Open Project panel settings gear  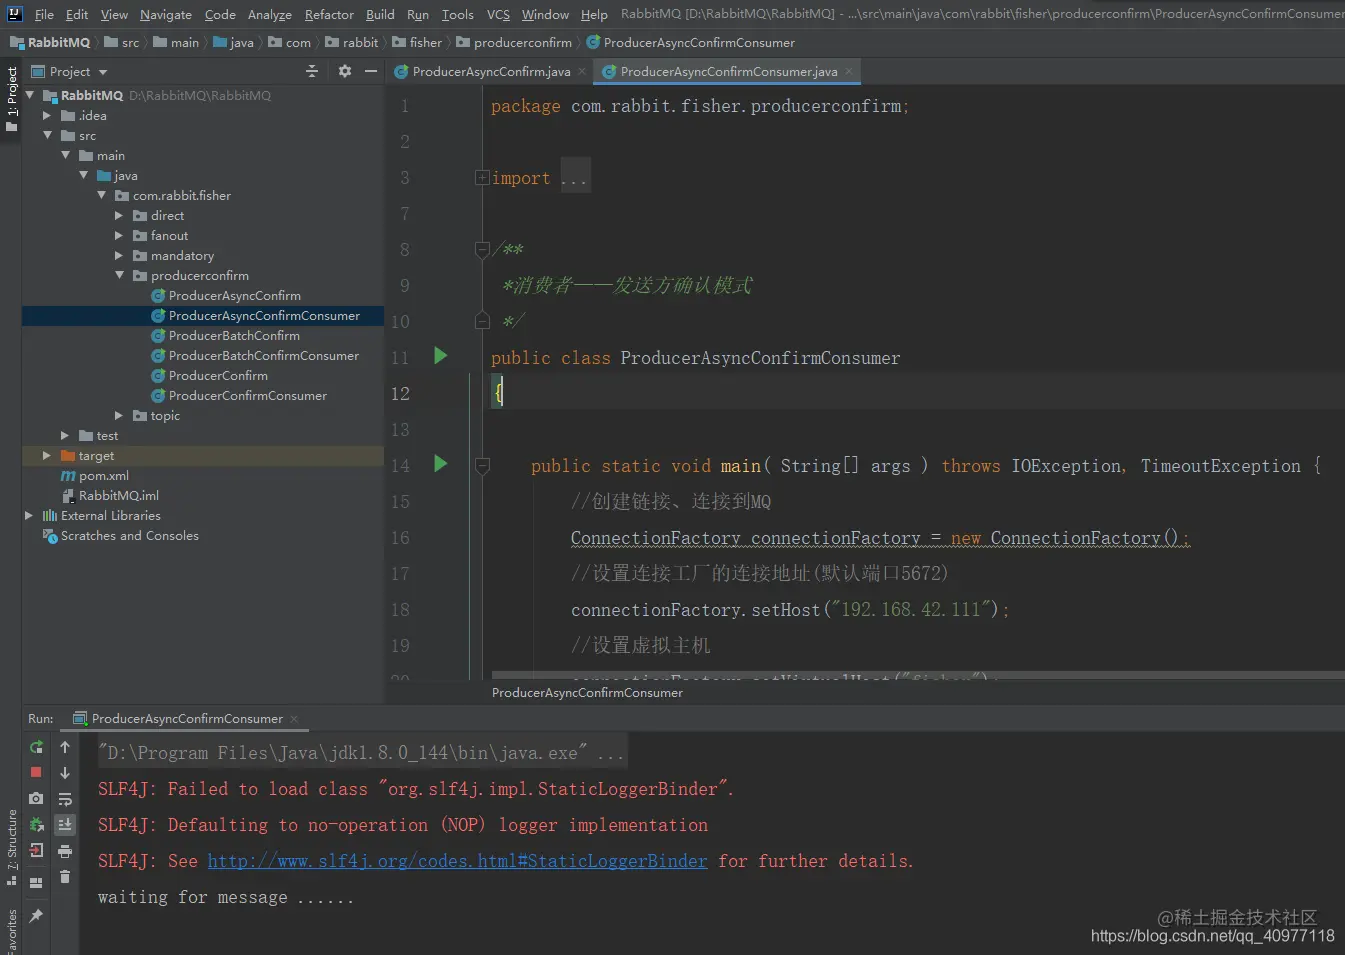[x=345, y=71]
